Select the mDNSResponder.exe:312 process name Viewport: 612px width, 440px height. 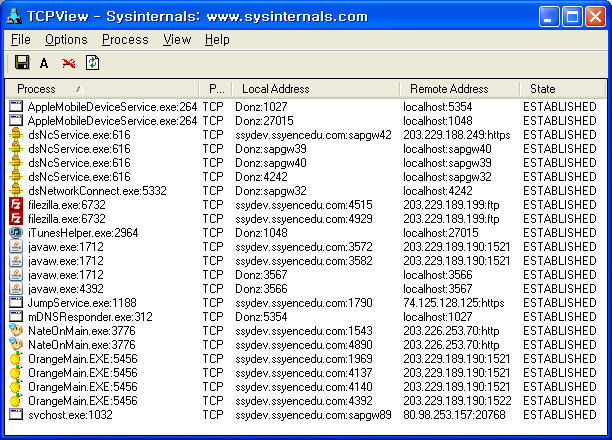pos(90,317)
